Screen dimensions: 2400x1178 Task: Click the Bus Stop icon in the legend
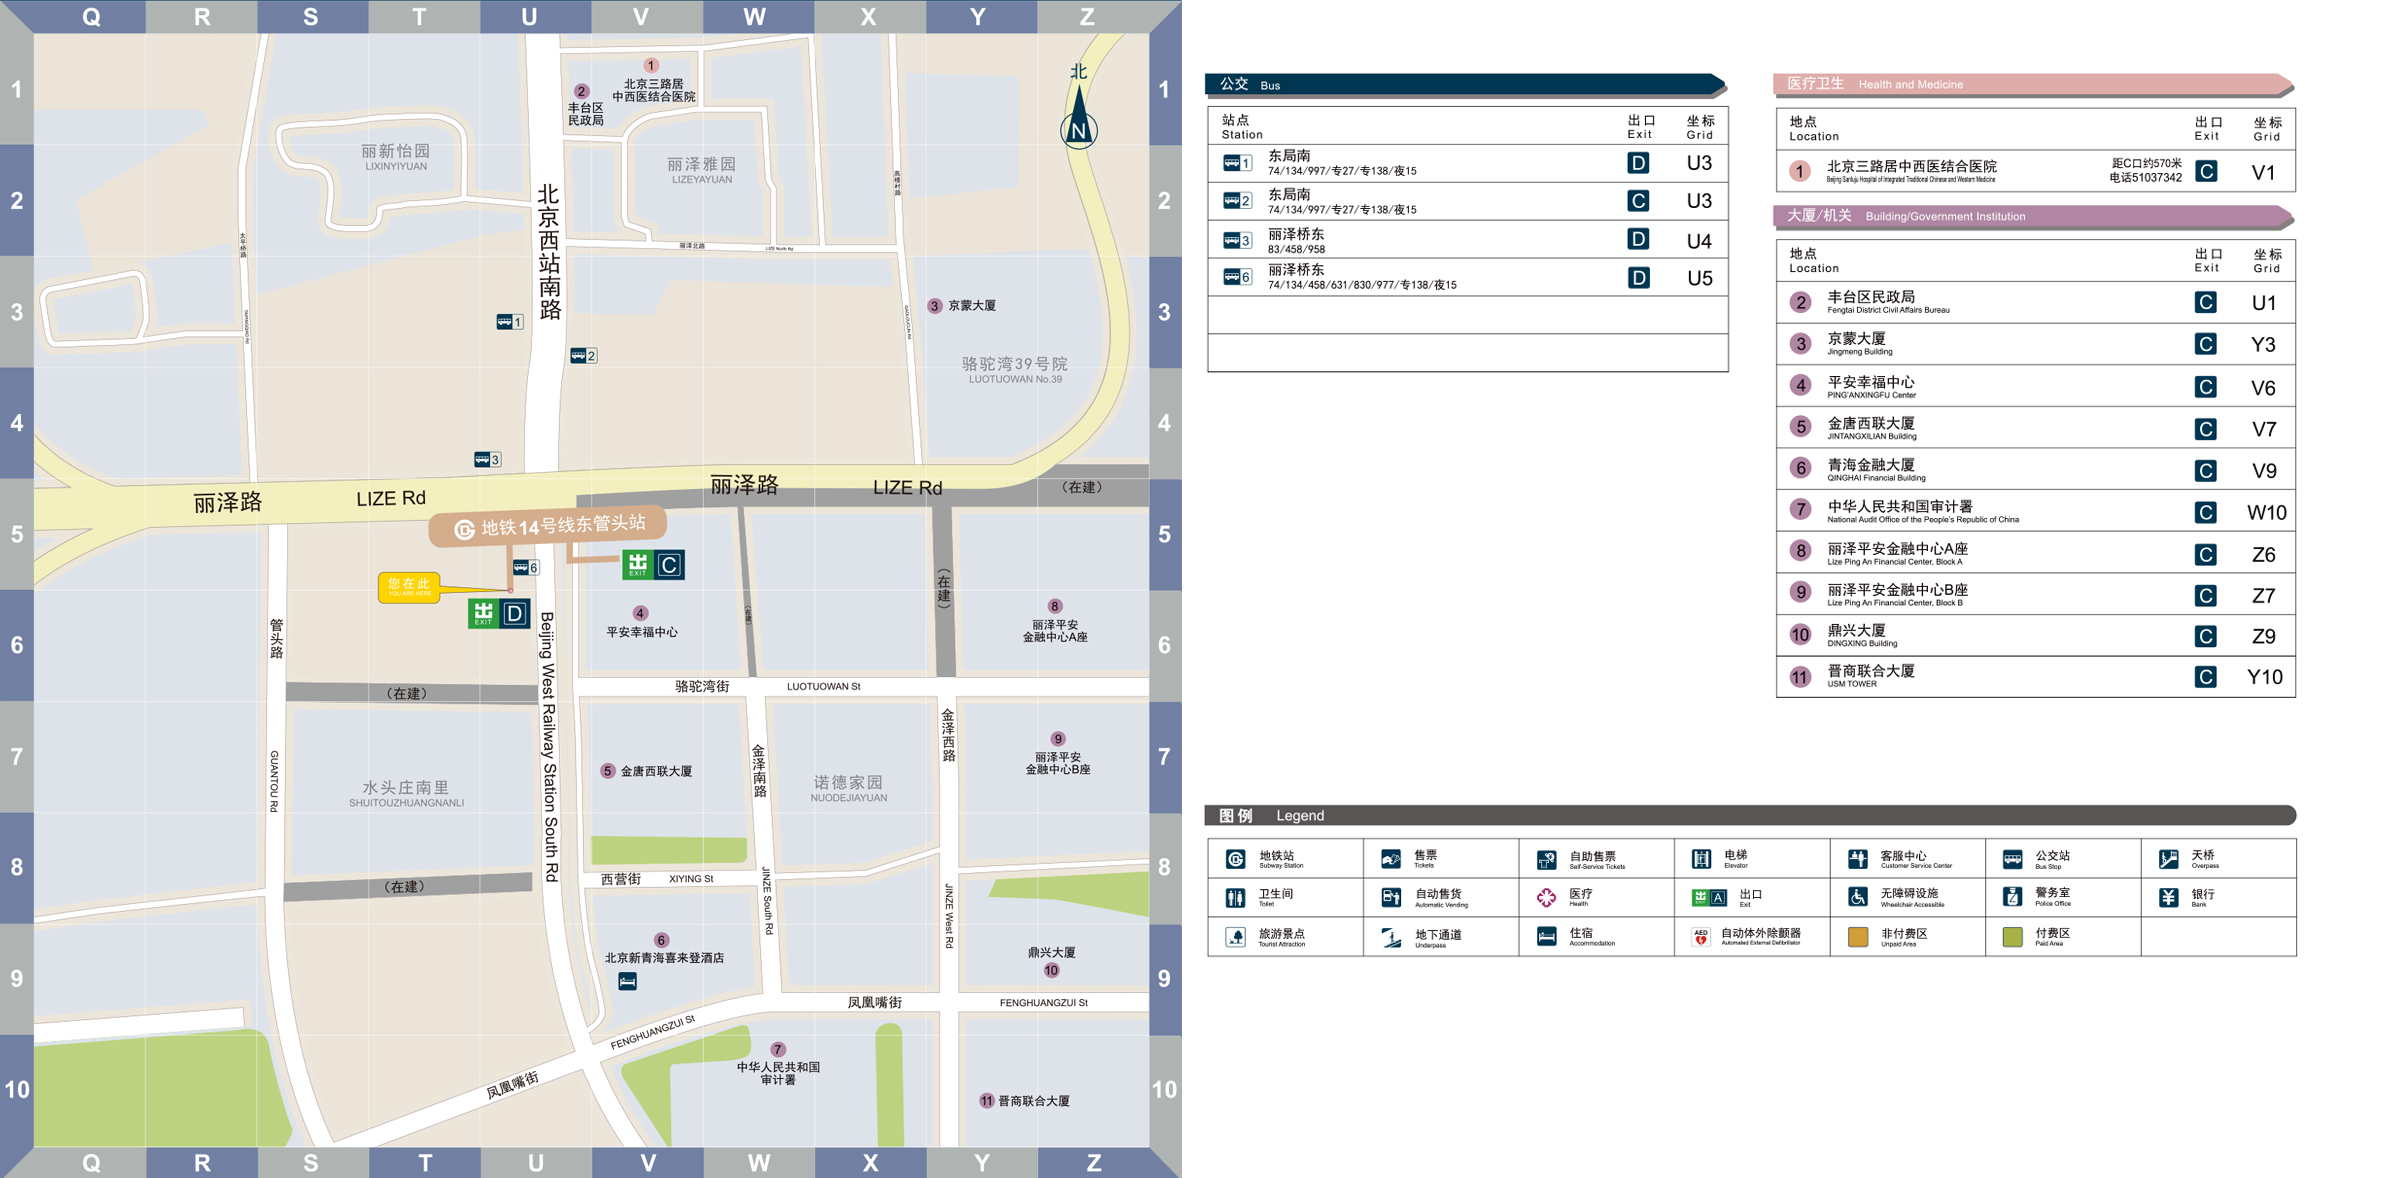pyautogui.click(x=2013, y=859)
